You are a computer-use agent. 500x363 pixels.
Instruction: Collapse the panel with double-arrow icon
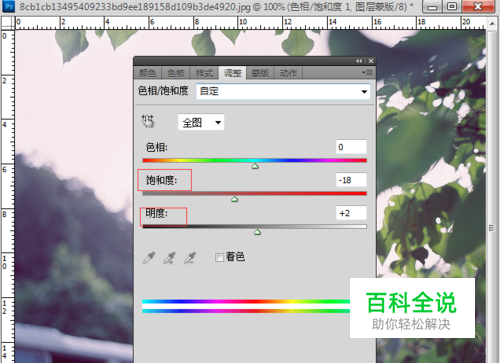(359, 61)
